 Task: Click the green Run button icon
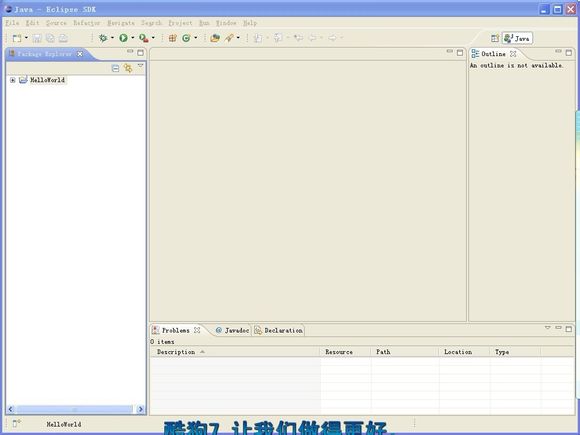[124, 38]
